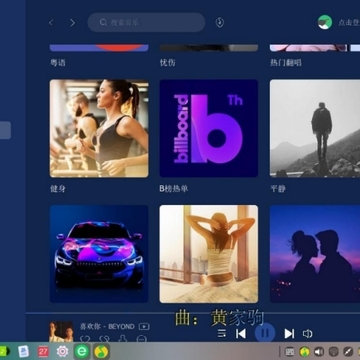360x360 pixels.
Task: Open the system settings gear in dock
Action: point(62,351)
